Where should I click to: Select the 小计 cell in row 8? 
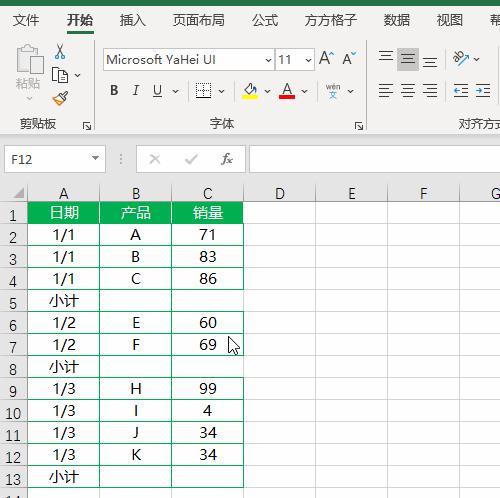point(63,367)
